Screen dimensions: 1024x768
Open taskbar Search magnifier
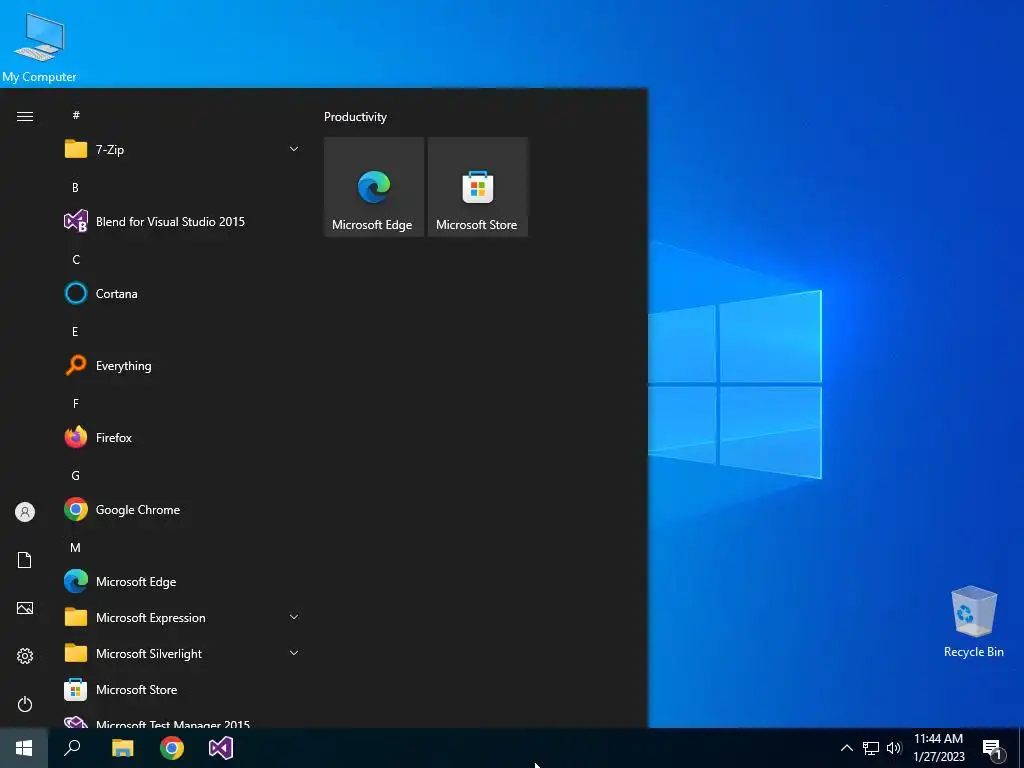72,748
